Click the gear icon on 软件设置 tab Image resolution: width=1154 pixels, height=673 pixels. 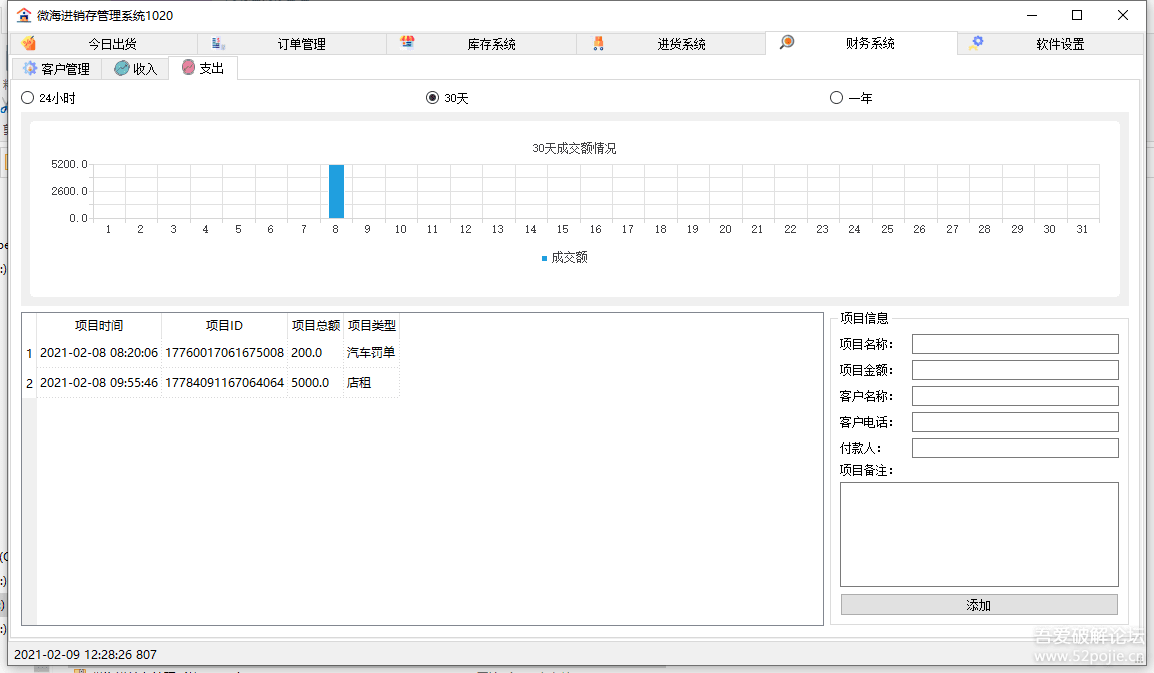[977, 42]
